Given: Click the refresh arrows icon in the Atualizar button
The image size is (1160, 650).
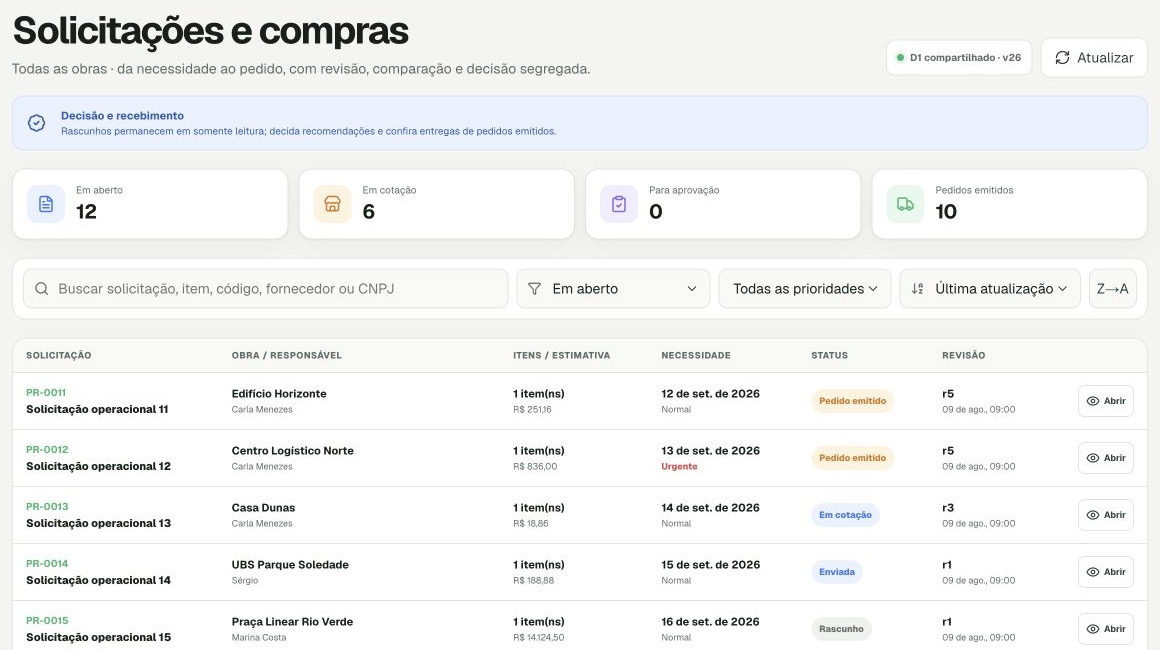Looking at the screenshot, I should click(x=1062, y=58).
